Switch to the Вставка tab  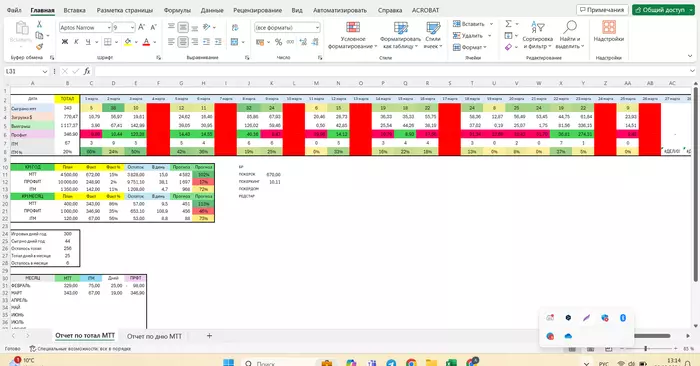click(x=74, y=10)
